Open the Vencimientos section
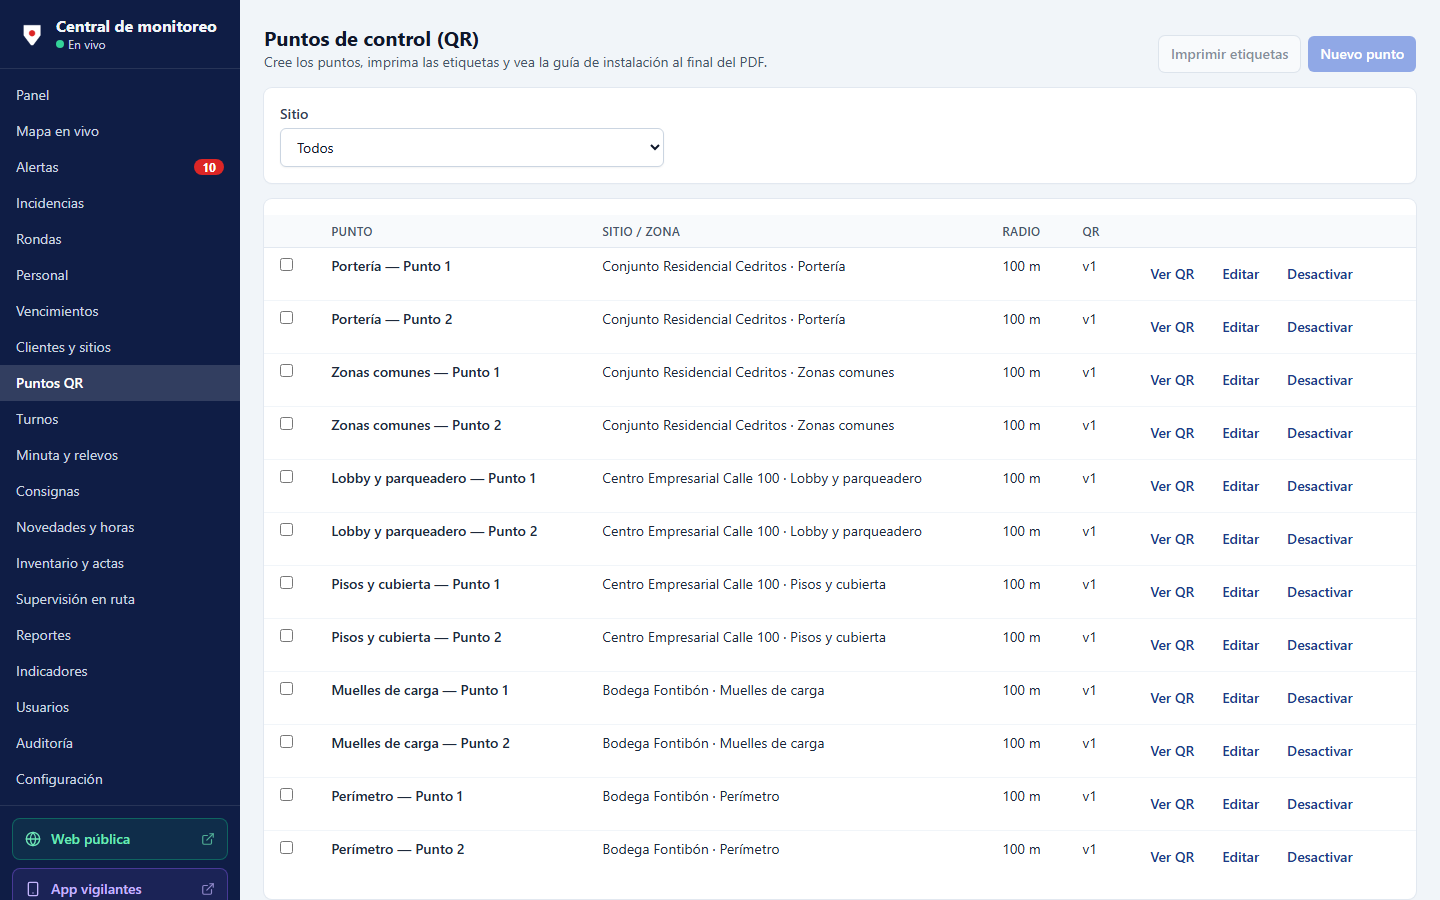 [x=120, y=311]
